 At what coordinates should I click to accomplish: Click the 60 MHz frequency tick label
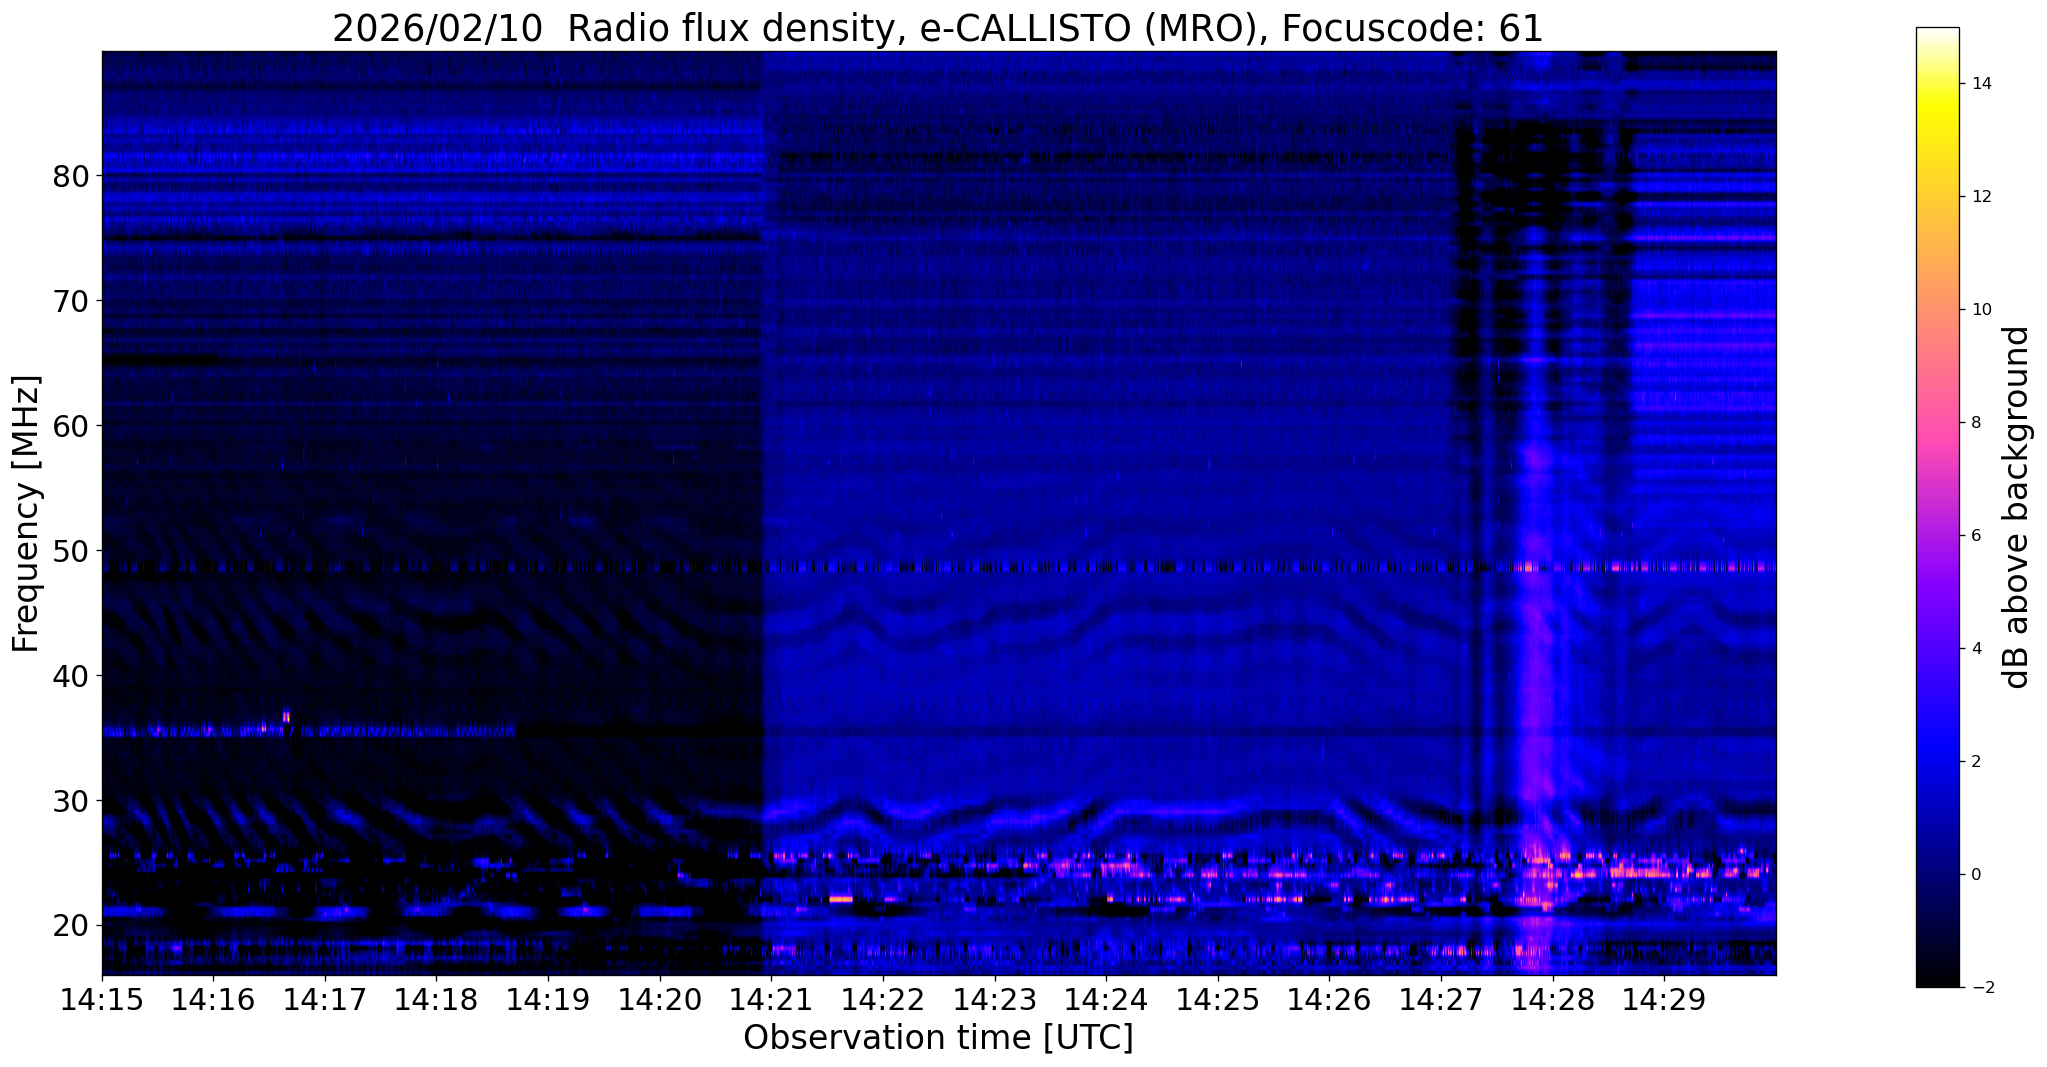point(70,426)
